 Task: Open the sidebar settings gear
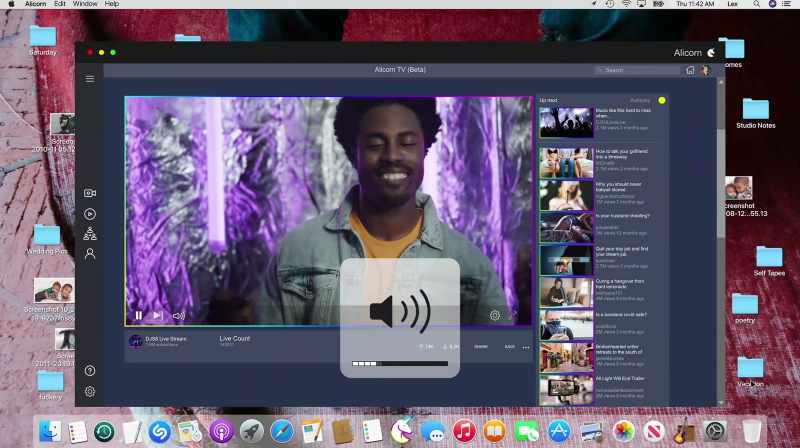click(x=90, y=391)
